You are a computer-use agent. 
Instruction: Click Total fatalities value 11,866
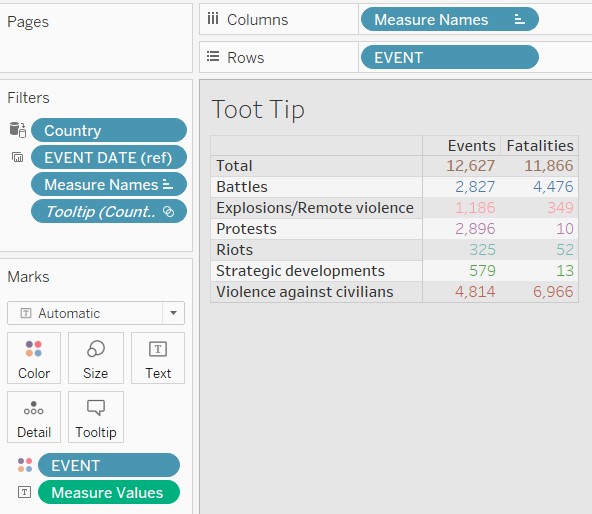pyautogui.click(x=549, y=166)
